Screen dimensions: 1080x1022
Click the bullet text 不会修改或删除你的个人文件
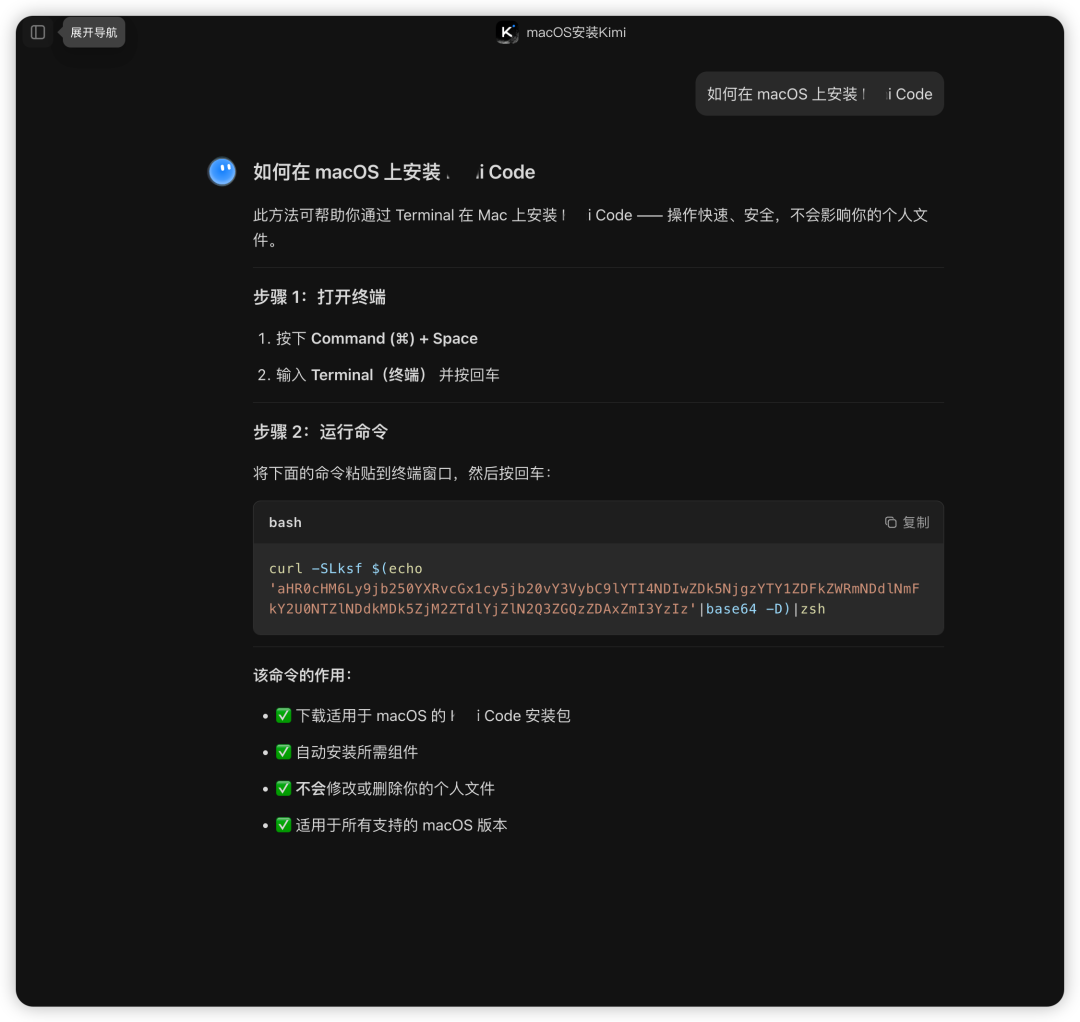(395, 789)
